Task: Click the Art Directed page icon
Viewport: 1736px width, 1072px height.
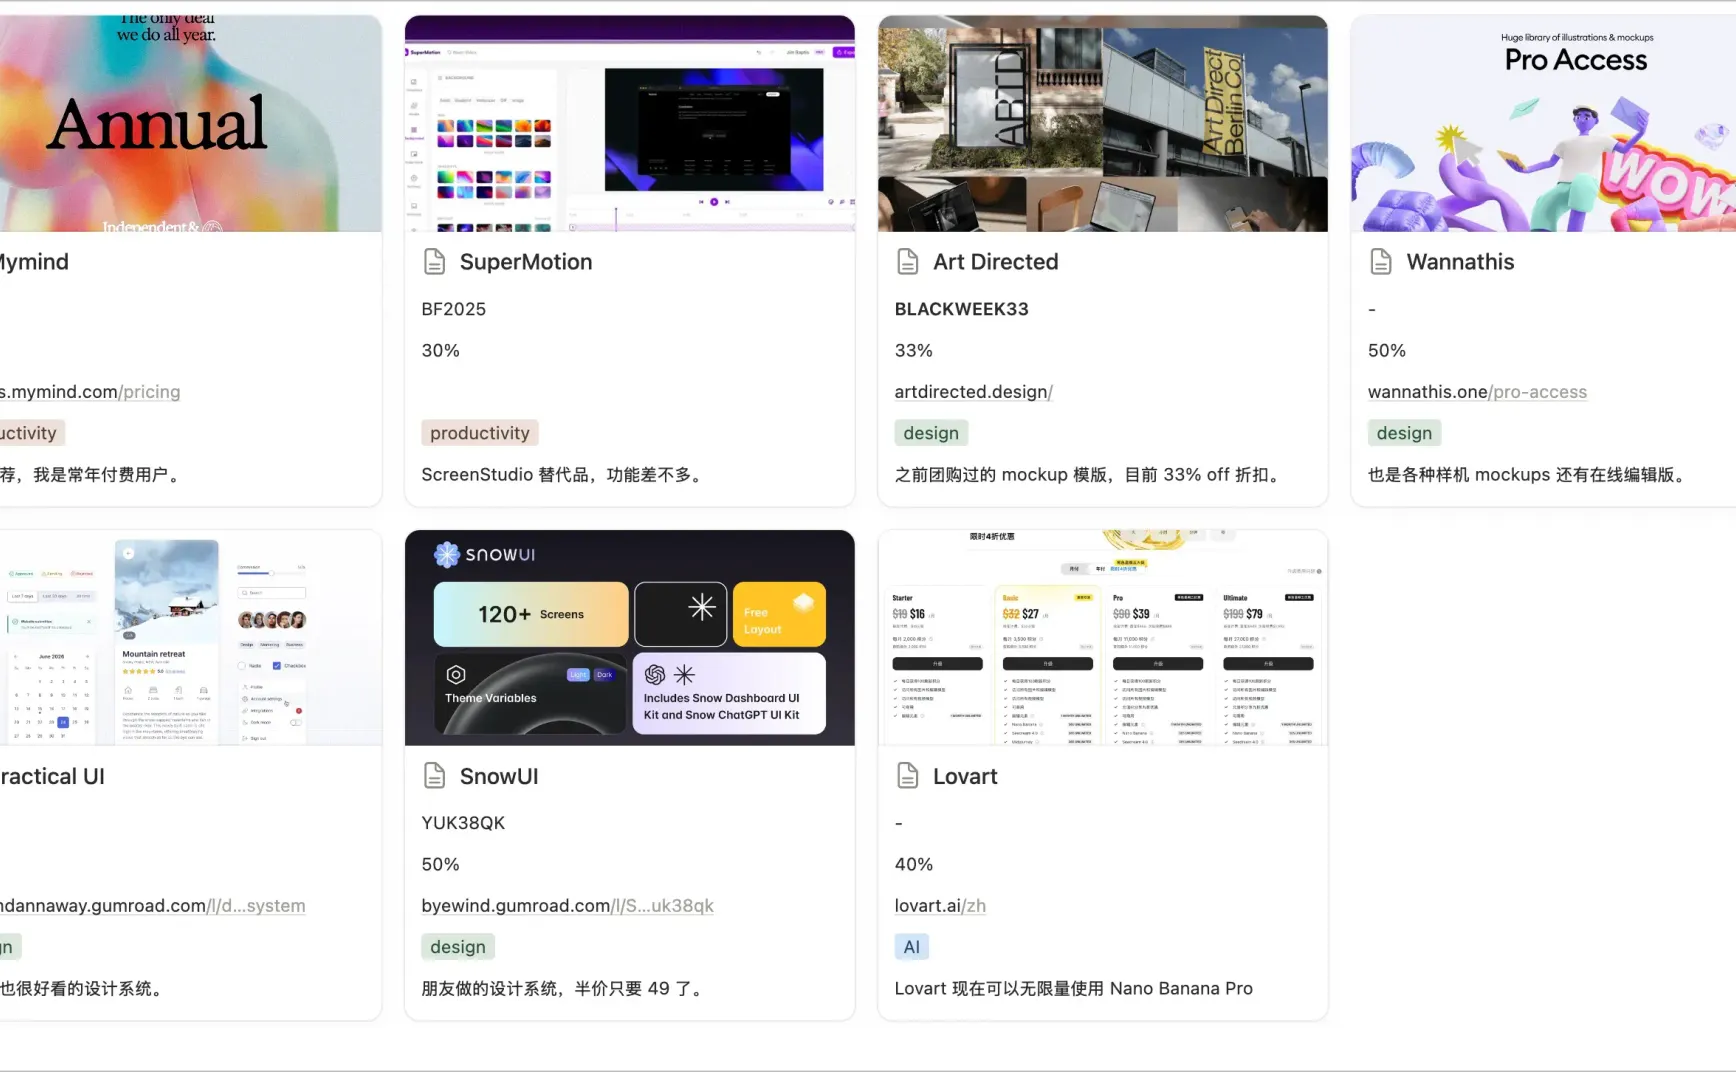Action: tap(907, 262)
